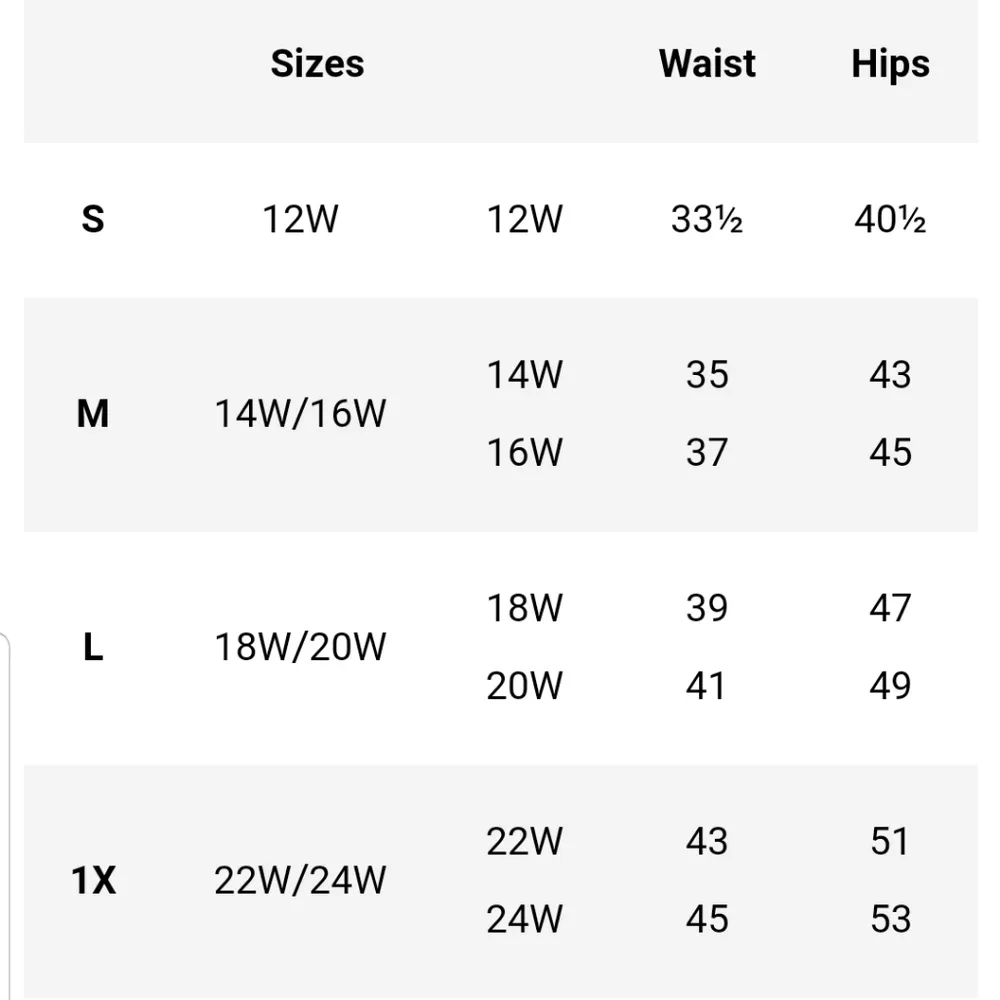Image resolution: width=1000 pixels, height=1000 pixels.
Task: Click the 14W/16W size range cell
Action: coord(300,413)
